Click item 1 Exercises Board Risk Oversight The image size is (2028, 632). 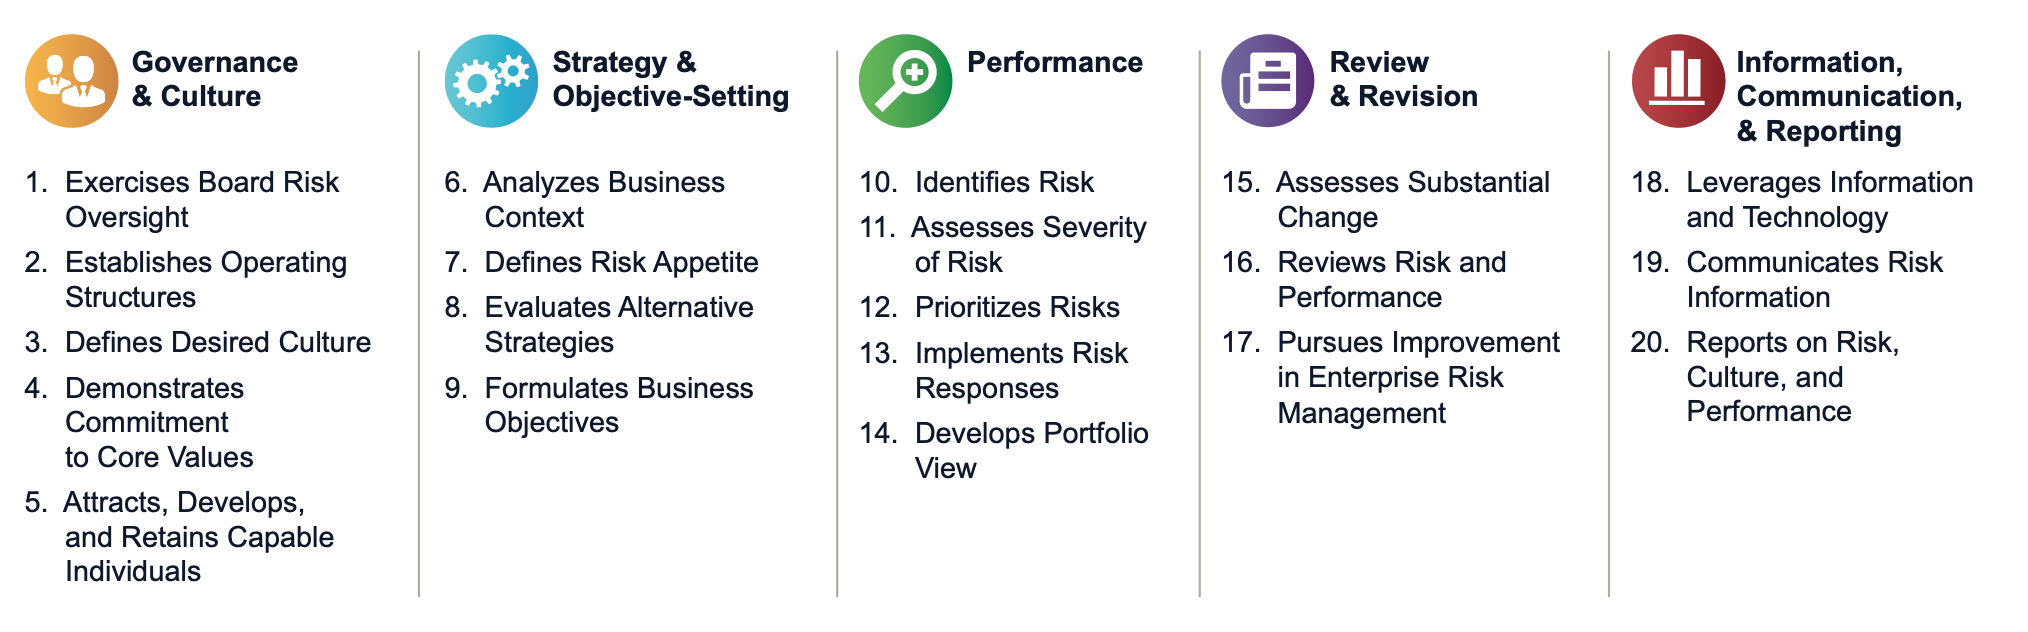coord(182,199)
